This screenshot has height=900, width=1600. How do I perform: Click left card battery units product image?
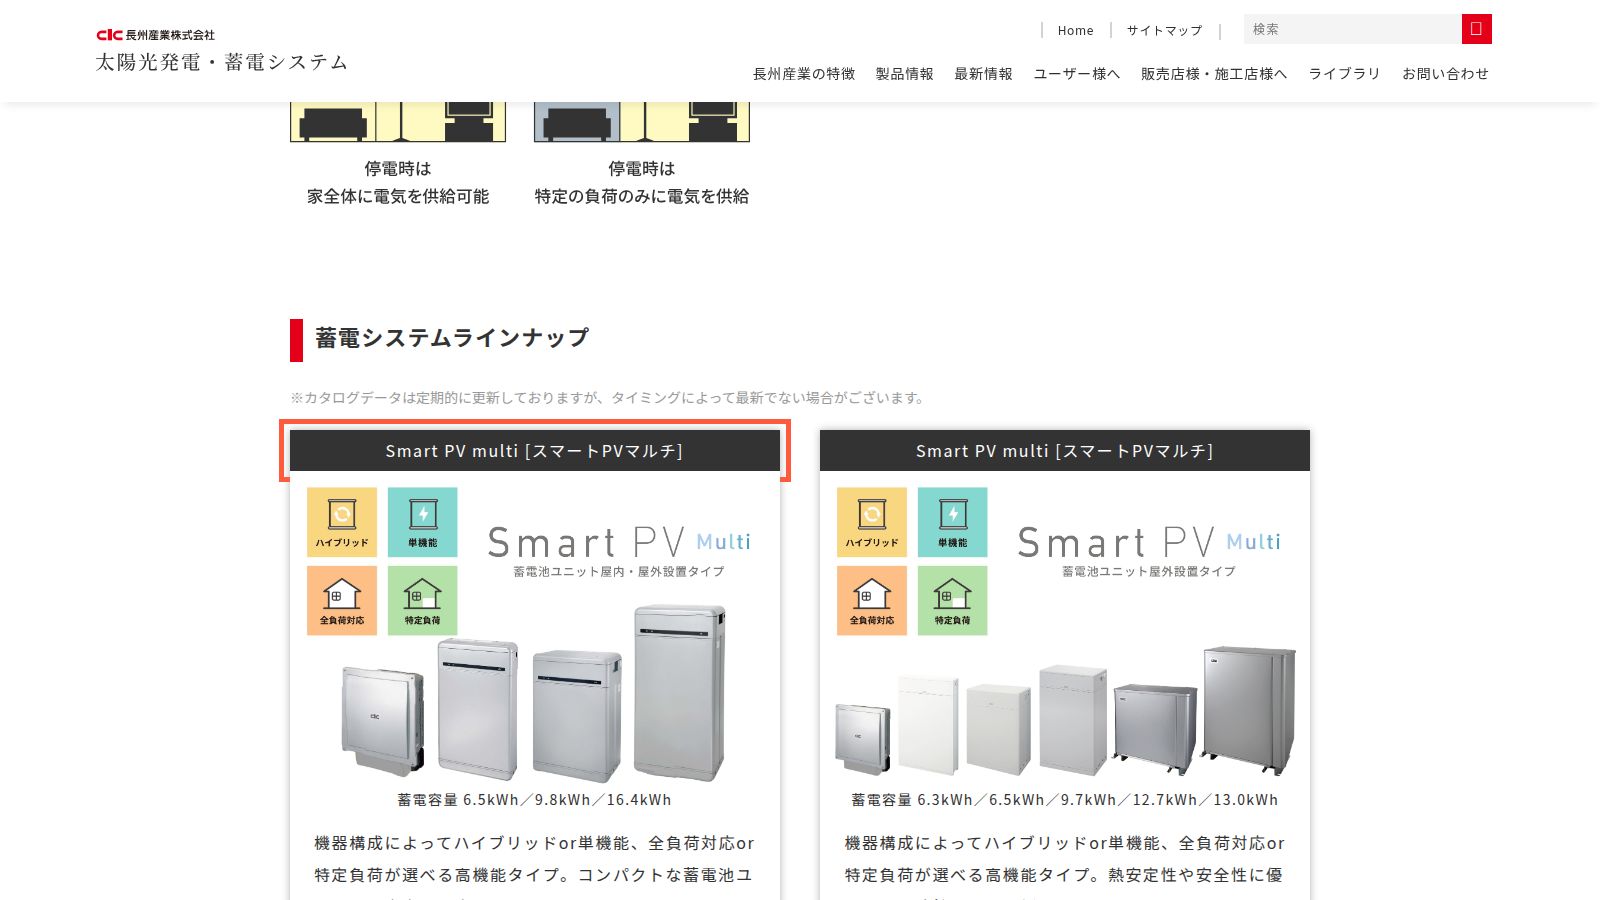[534, 693]
